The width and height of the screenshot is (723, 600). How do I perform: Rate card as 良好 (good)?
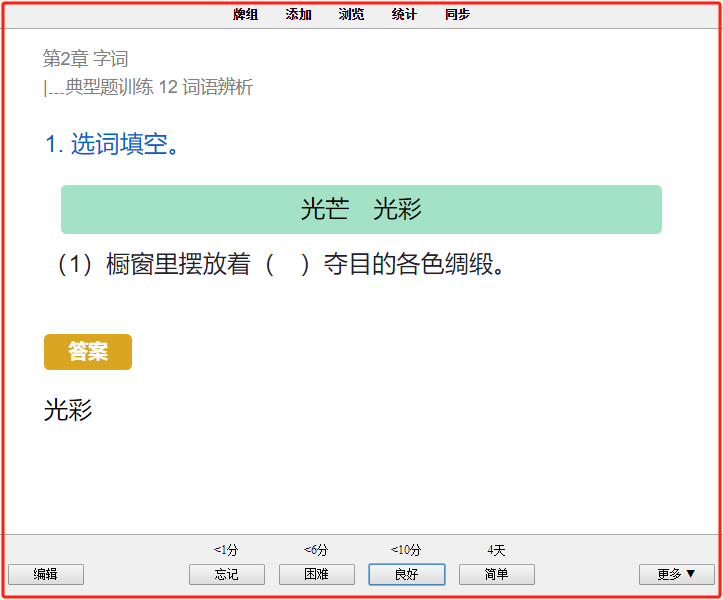[x=407, y=574]
